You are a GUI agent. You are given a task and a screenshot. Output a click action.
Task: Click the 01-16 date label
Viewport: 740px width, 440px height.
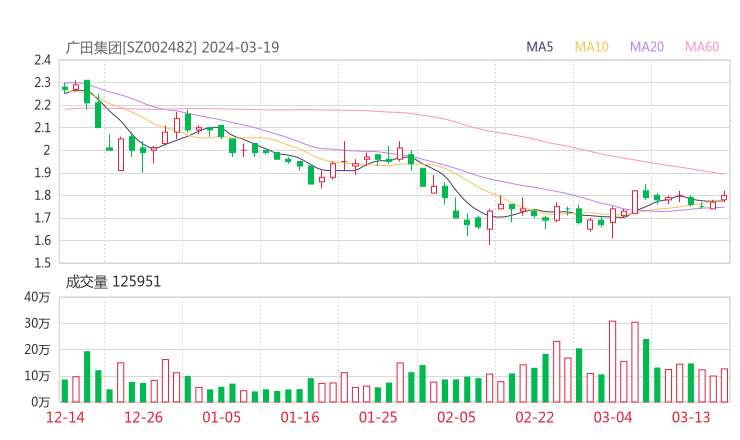(300, 417)
